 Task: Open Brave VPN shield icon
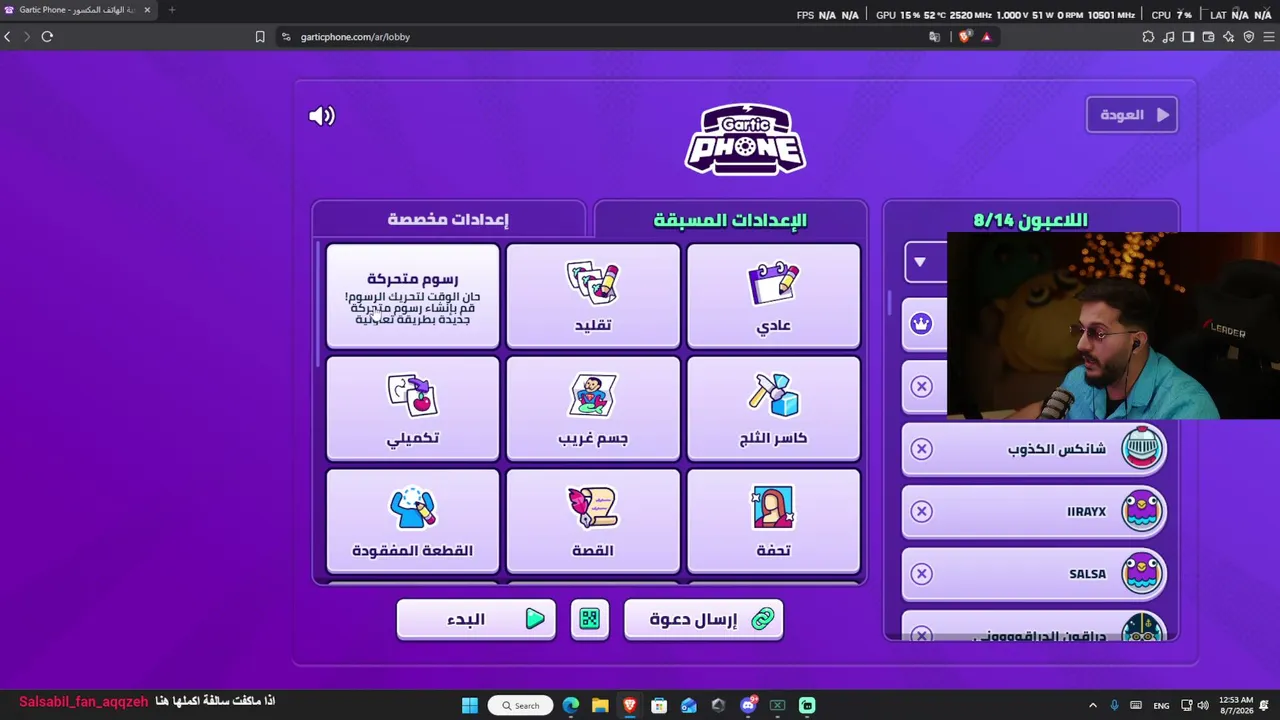point(1249,37)
